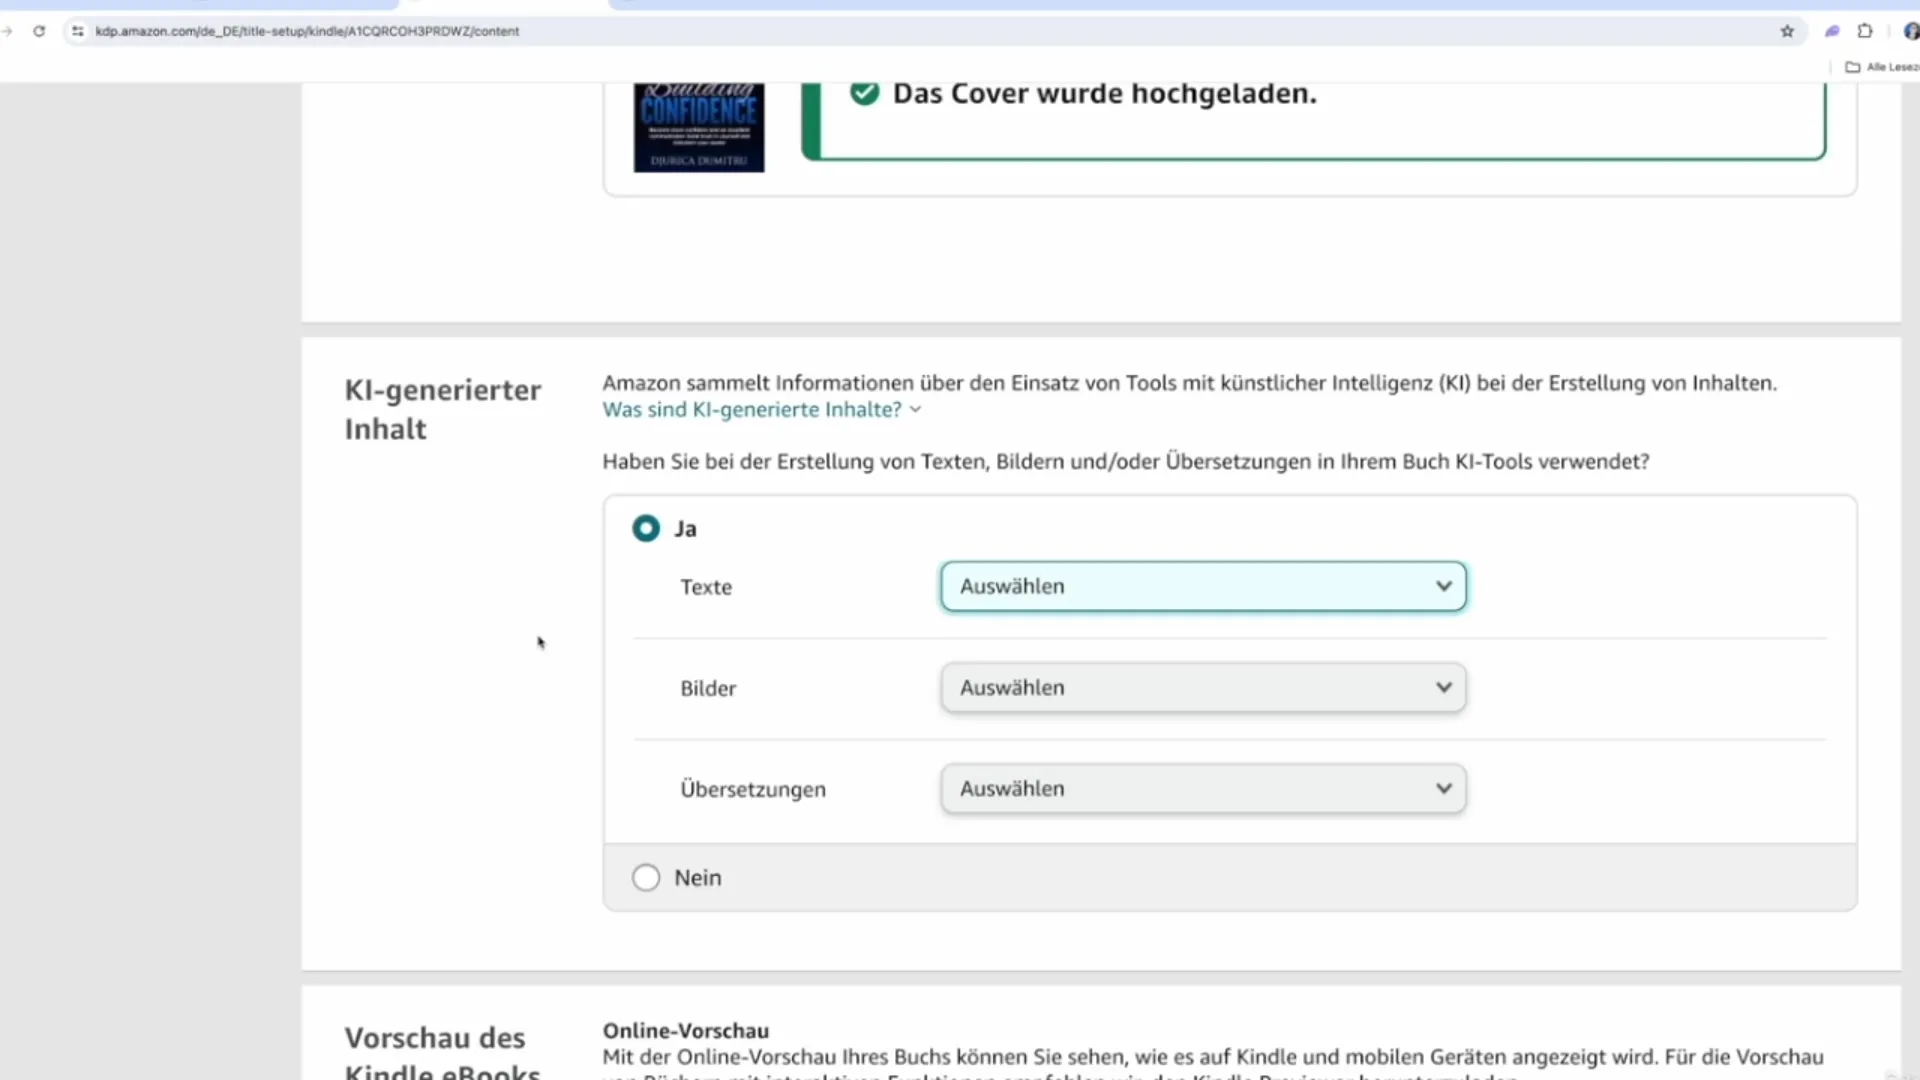This screenshot has width=1920, height=1080.
Task: Bookmark this page with the star icon
Action: [1787, 31]
